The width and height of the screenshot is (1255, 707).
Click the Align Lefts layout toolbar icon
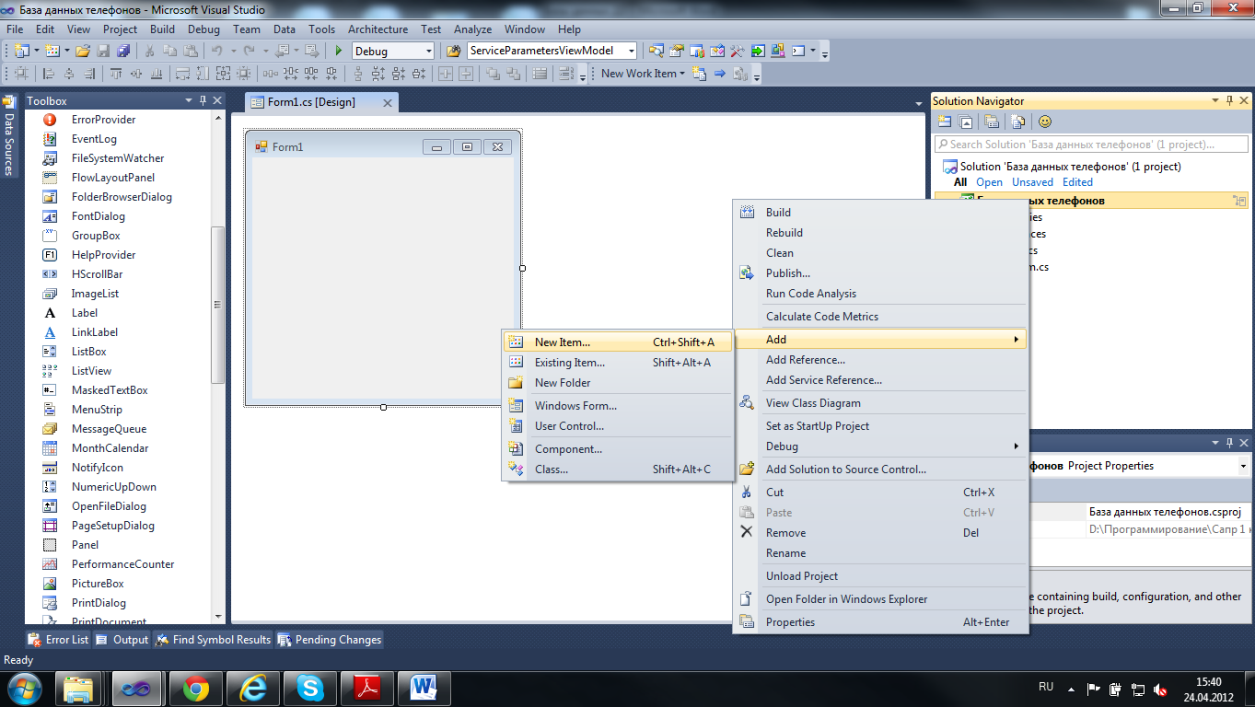click(x=48, y=73)
